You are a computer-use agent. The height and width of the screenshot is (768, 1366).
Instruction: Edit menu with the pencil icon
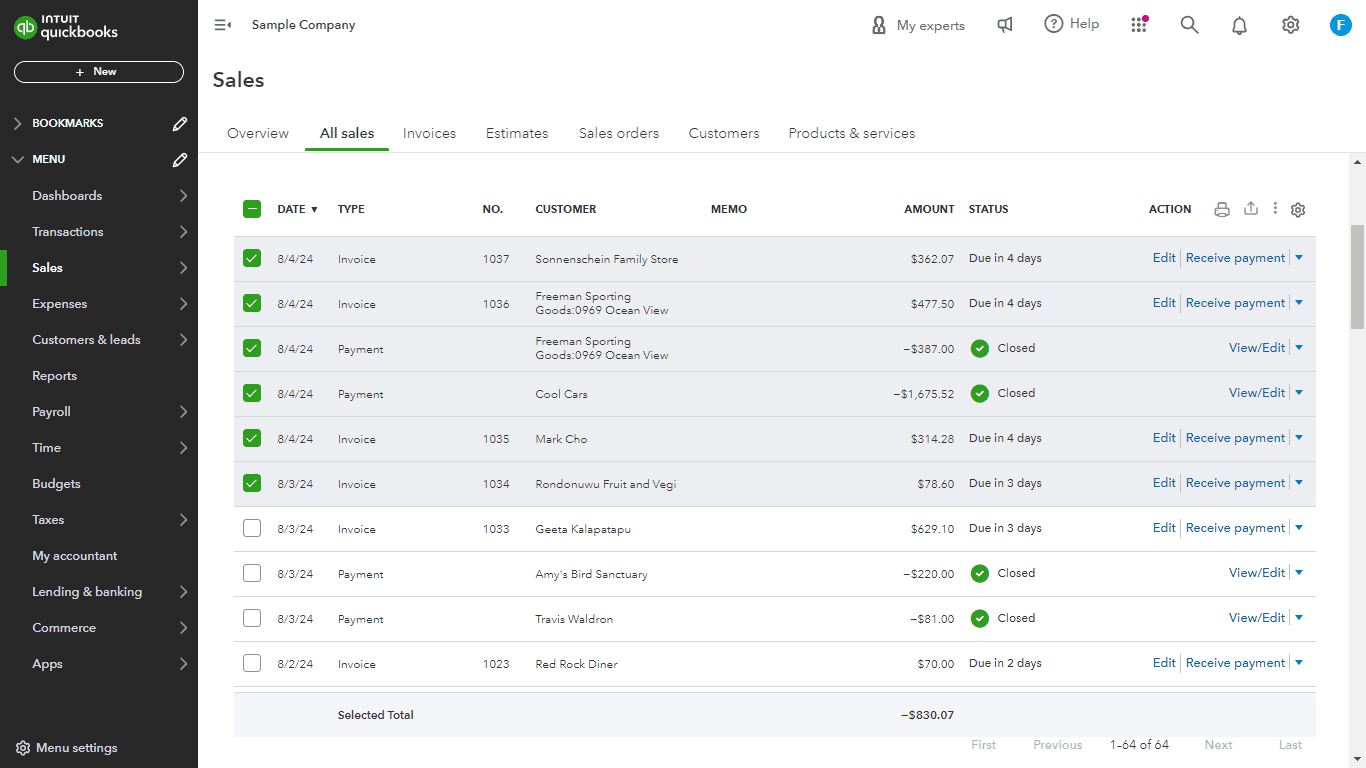pyautogui.click(x=180, y=160)
